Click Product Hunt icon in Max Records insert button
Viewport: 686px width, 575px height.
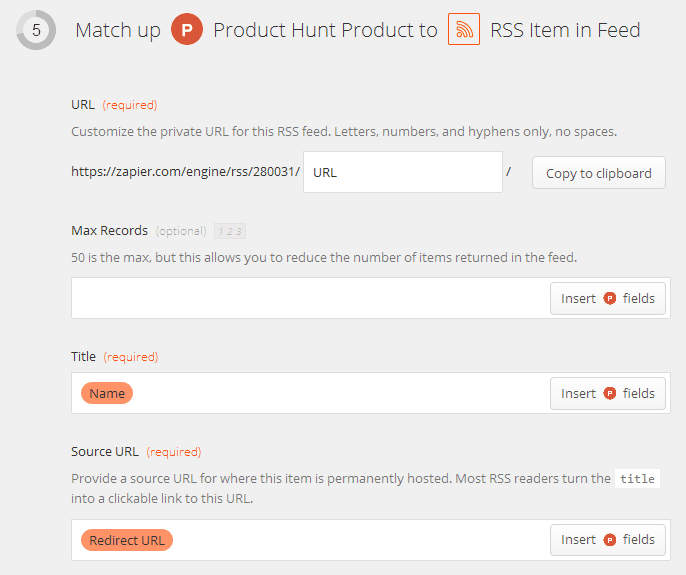609,298
